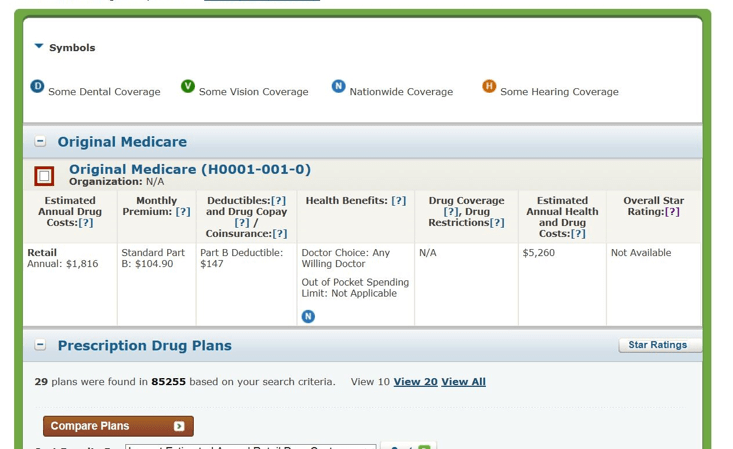Click the Vision Coverage V symbol icon
Screen dimensions: 733x449
click(188, 86)
